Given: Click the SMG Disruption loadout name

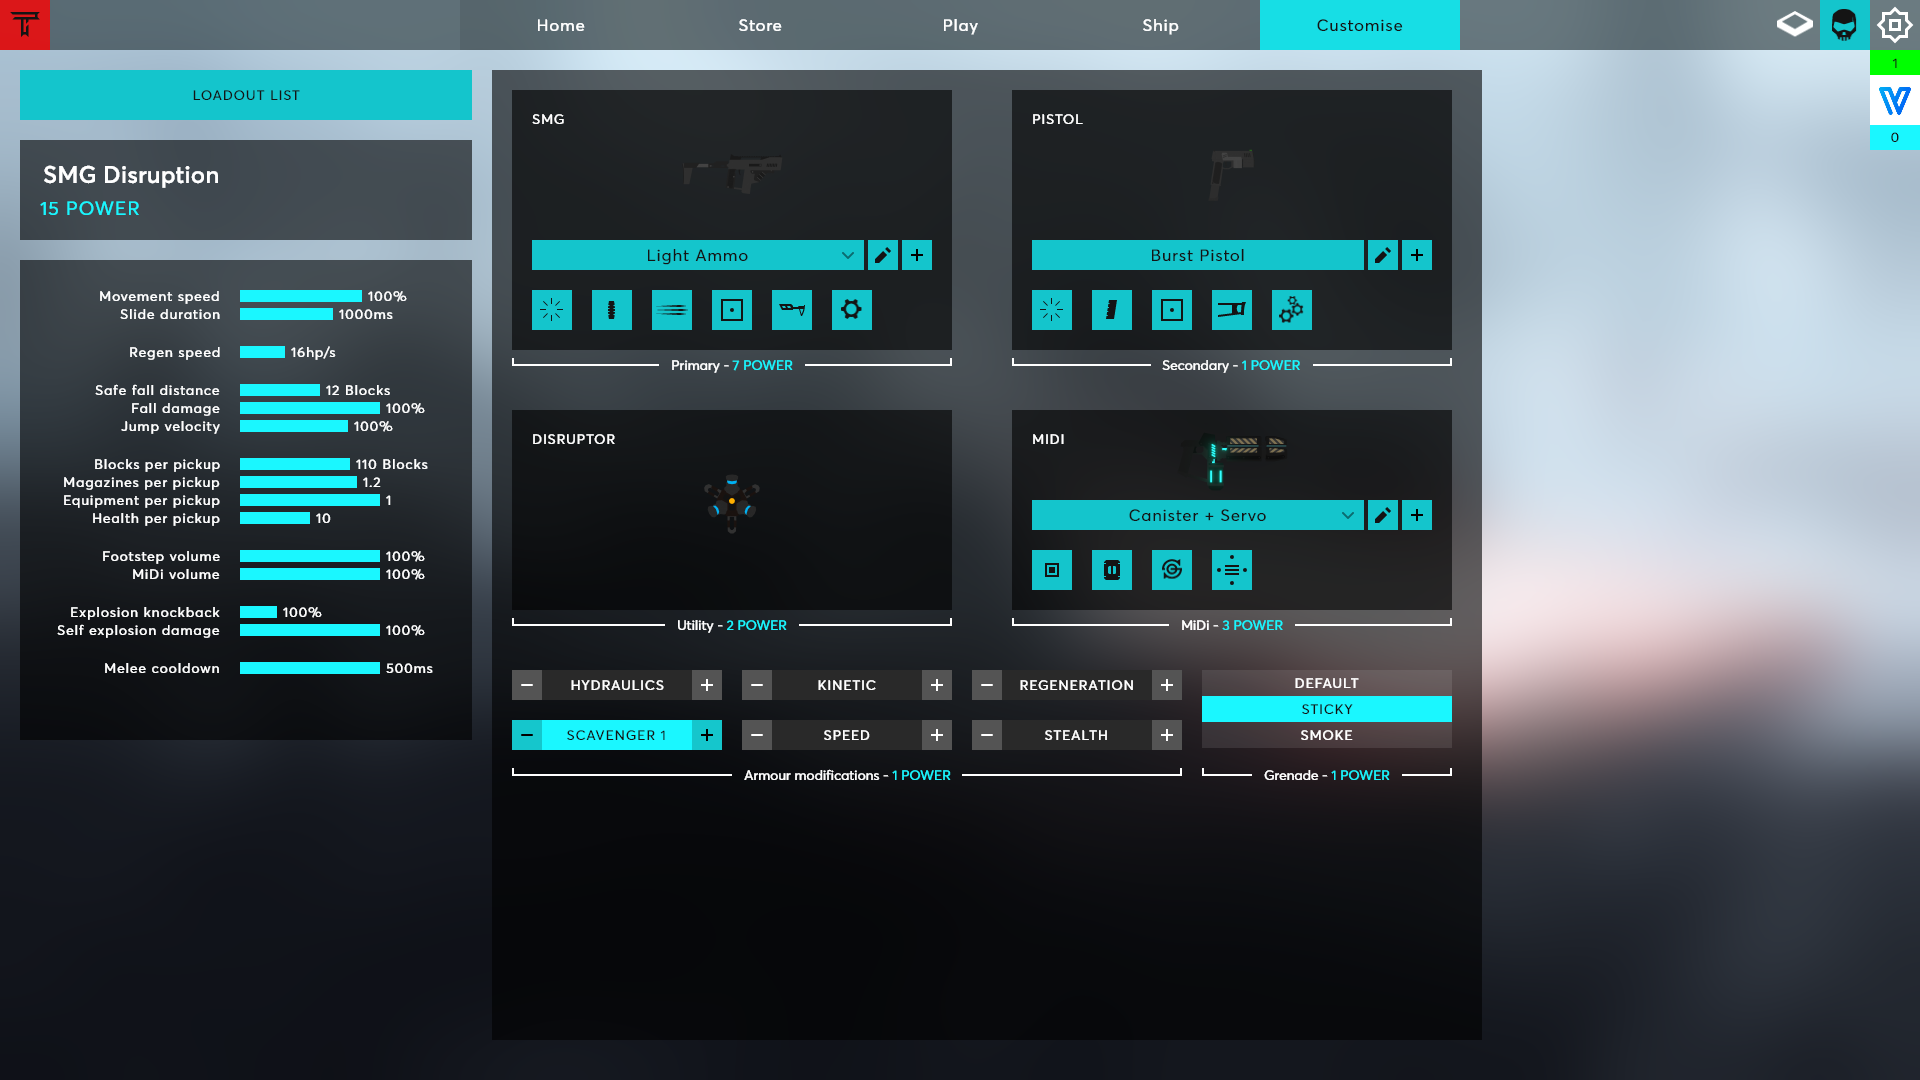Looking at the screenshot, I should 131,175.
